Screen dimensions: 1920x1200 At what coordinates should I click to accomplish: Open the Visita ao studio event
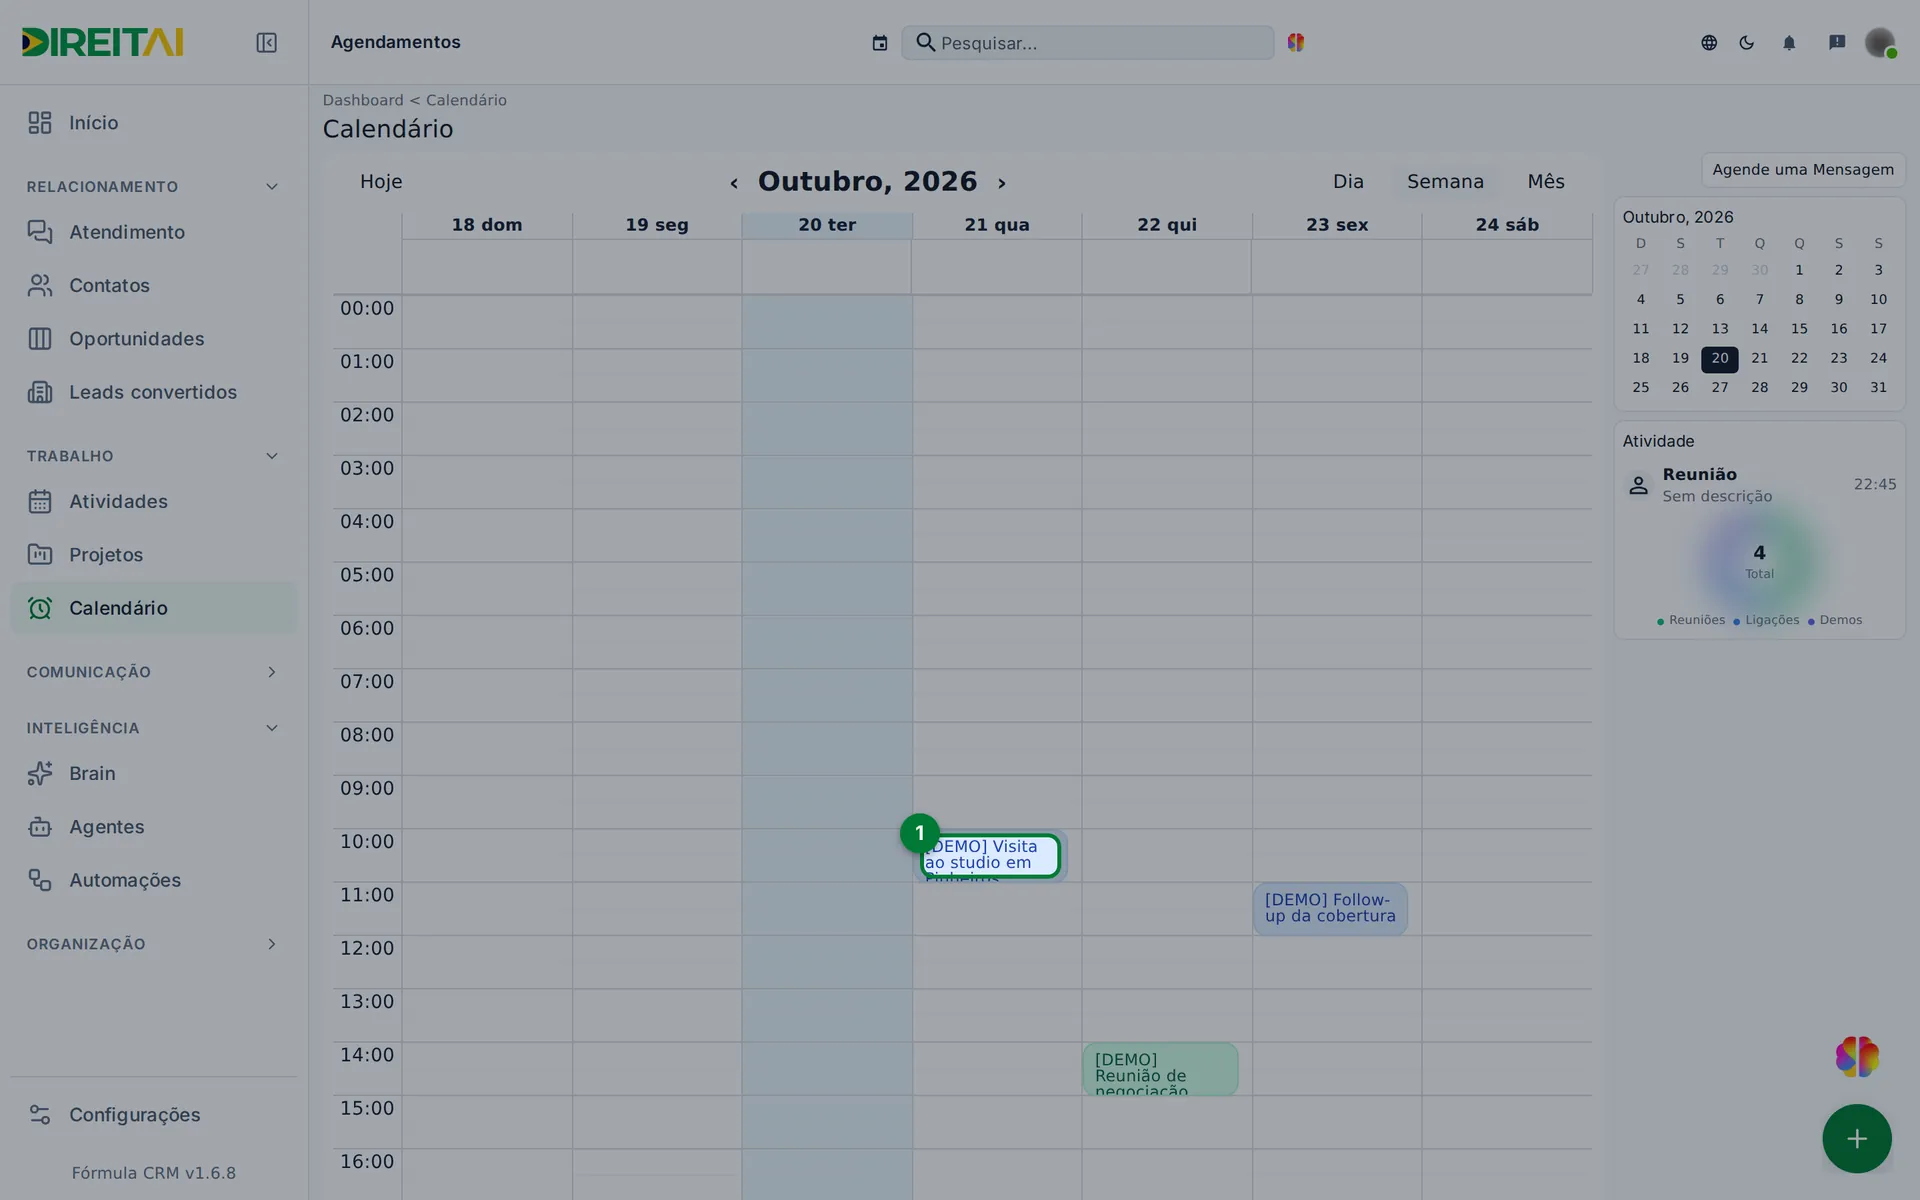click(x=990, y=857)
